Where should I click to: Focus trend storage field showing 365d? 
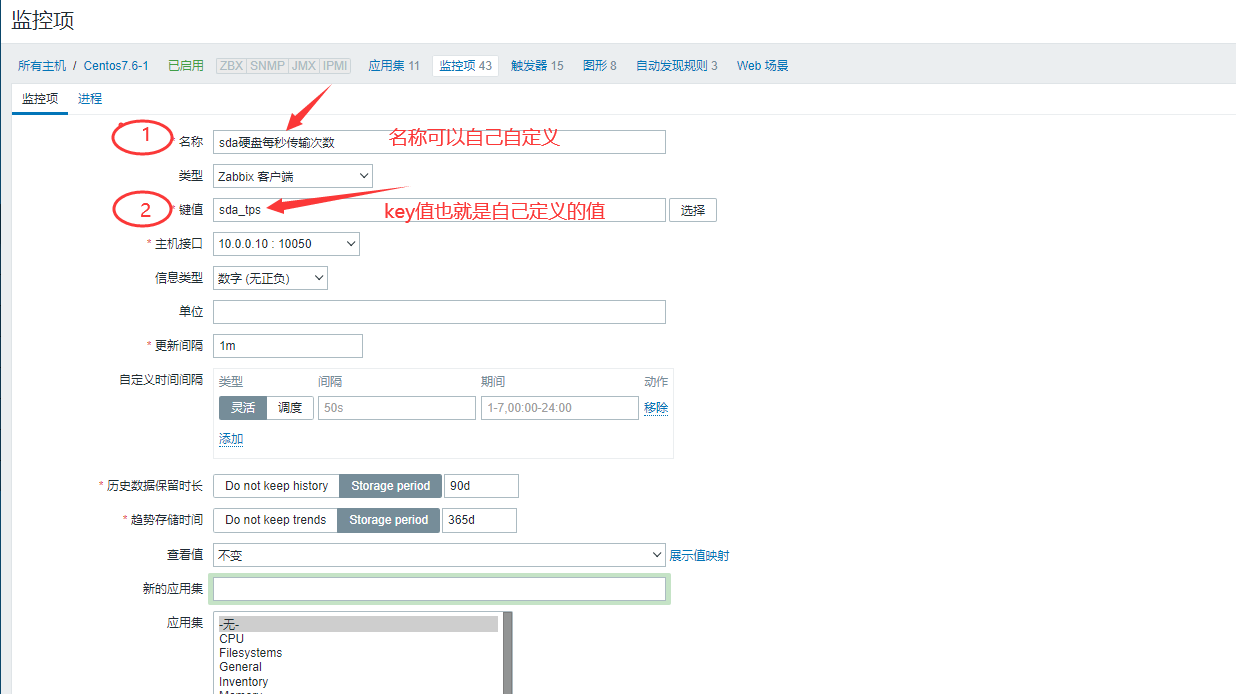[479, 520]
